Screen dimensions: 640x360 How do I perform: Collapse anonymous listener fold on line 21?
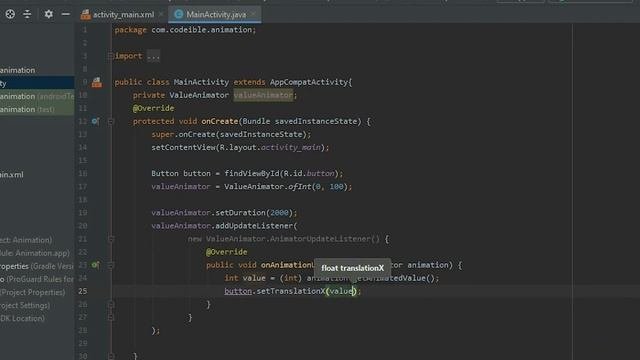click(x=111, y=239)
